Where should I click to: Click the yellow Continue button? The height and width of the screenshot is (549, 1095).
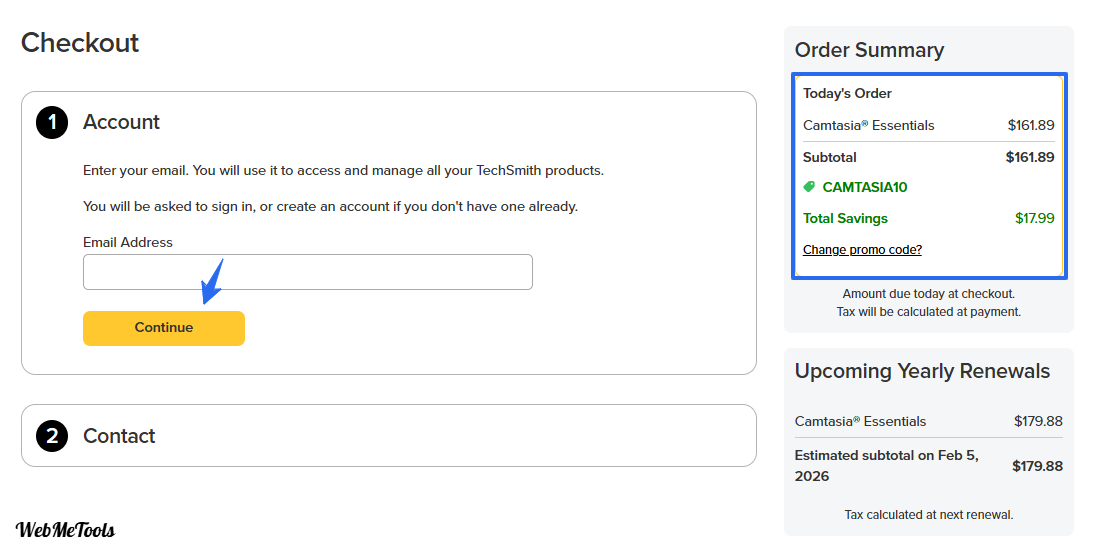tap(163, 328)
